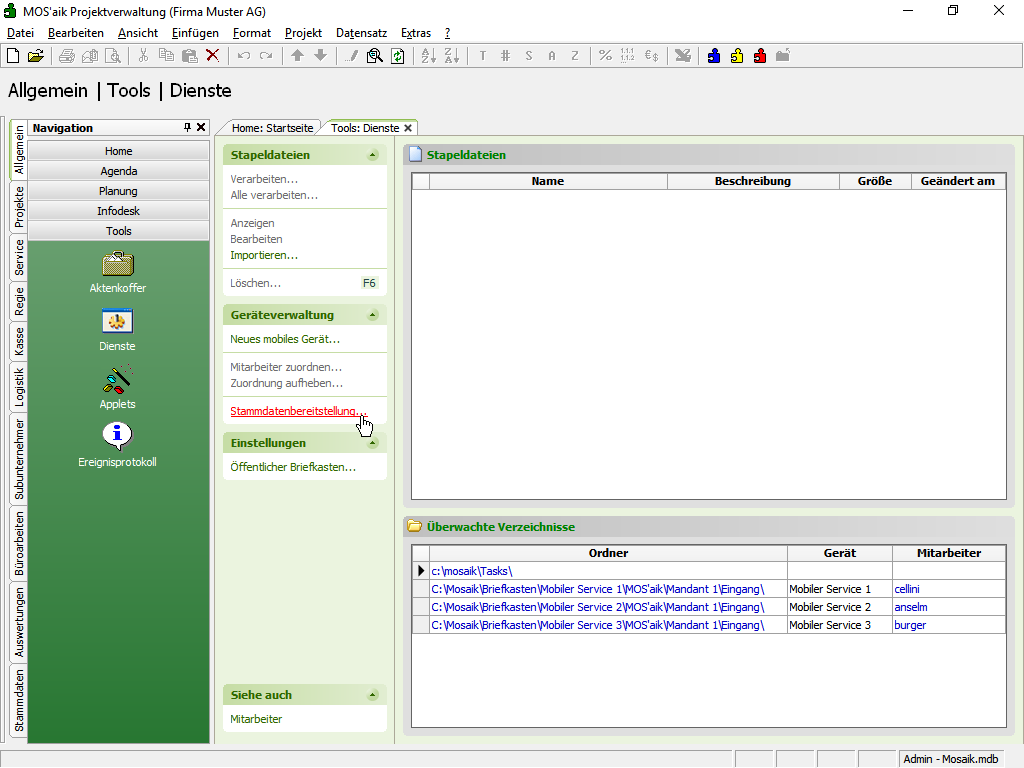Select the Dienste icon in navigation

click(x=118, y=321)
